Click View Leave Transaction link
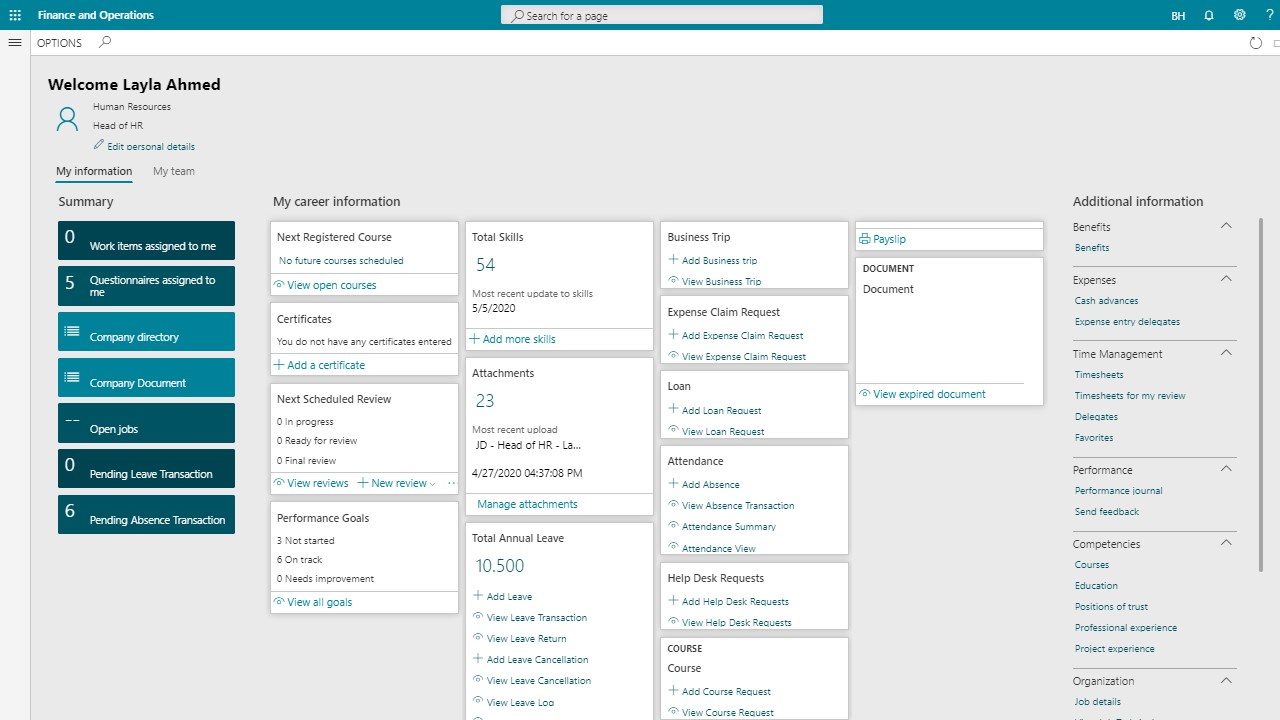This screenshot has height=720, width=1280. [x=537, y=618]
